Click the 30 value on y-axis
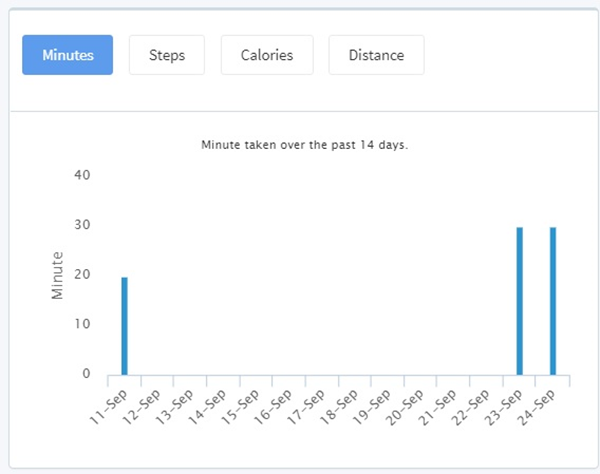This screenshot has height=474, width=600. pos(82,225)
